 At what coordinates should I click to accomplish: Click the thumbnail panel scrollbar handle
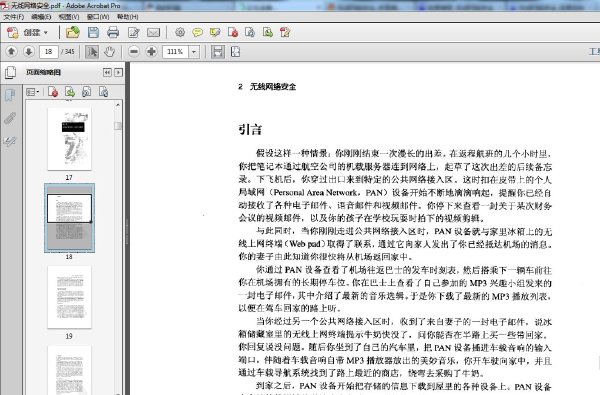118,126
